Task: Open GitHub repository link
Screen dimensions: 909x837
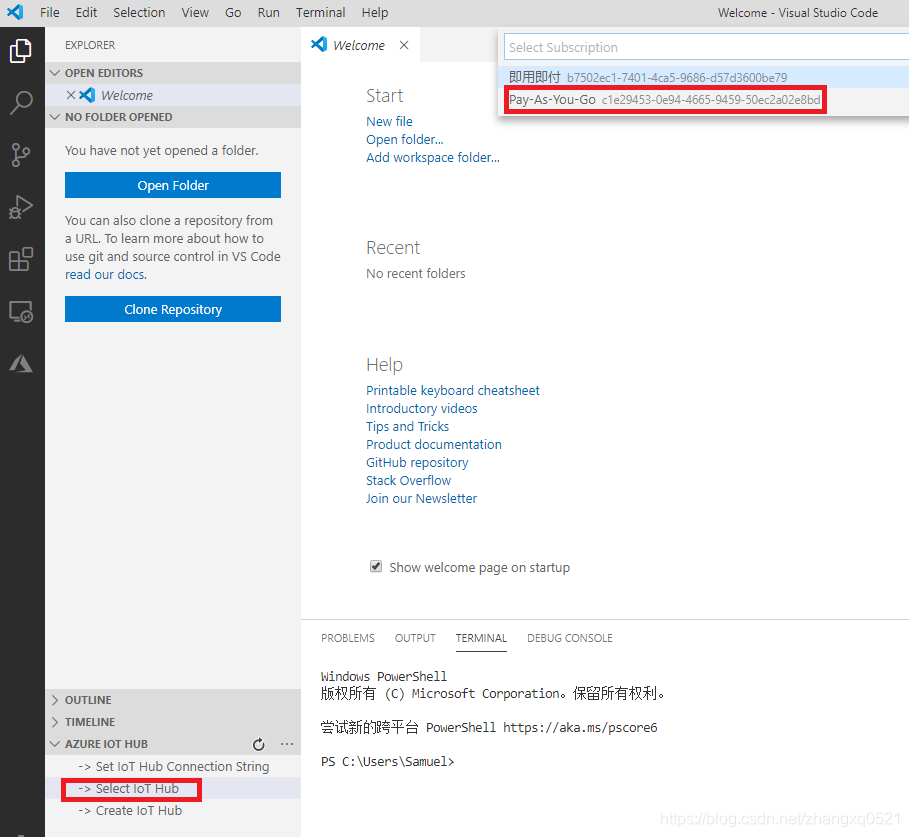Action: coord(417,463)
